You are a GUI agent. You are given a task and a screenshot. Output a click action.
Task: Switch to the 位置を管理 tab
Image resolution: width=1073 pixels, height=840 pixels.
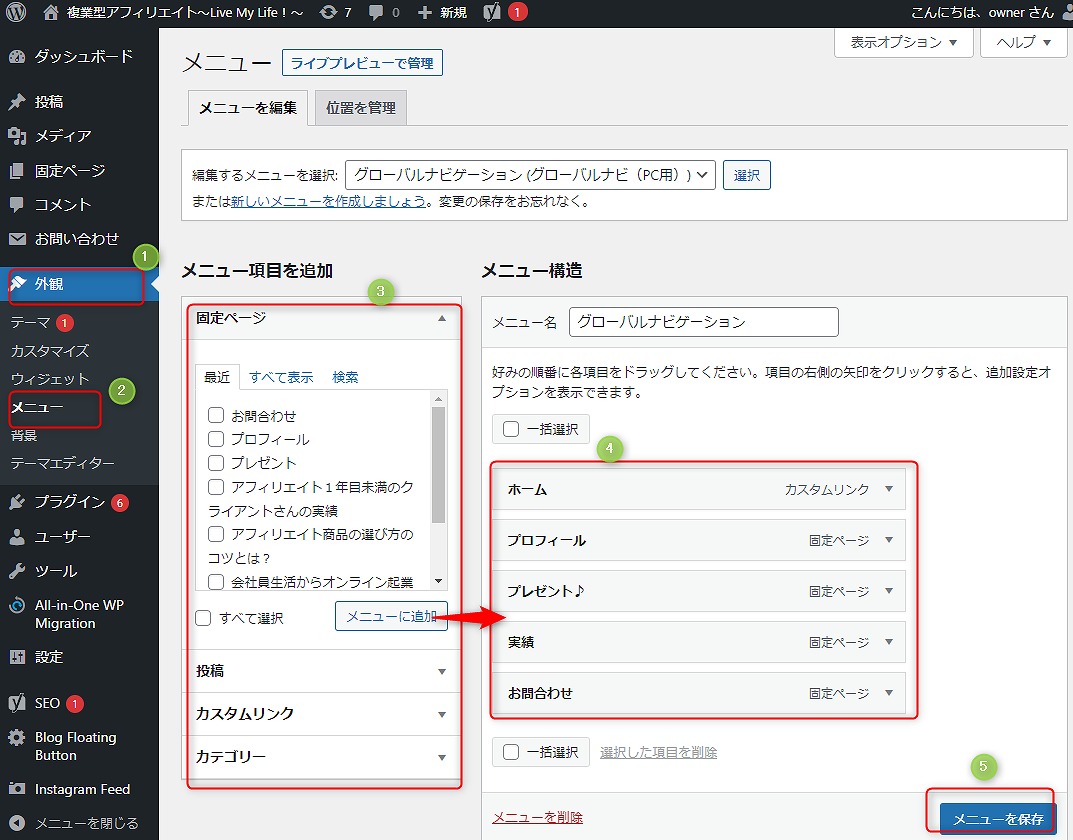(x=360, y=108)
